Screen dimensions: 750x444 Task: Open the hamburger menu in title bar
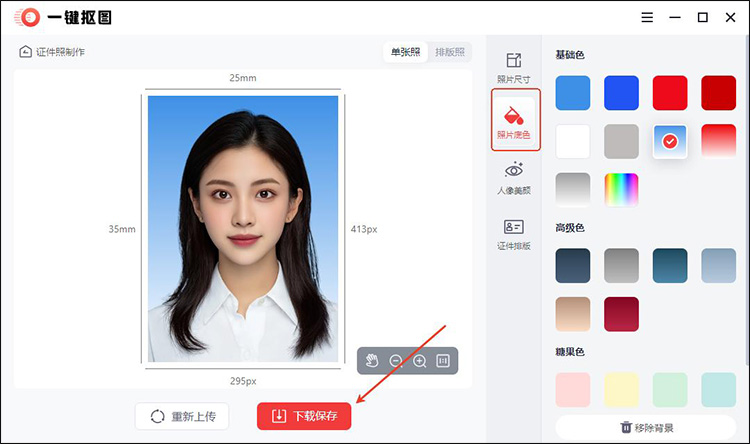pyautogui.click(x=647, y=18)
